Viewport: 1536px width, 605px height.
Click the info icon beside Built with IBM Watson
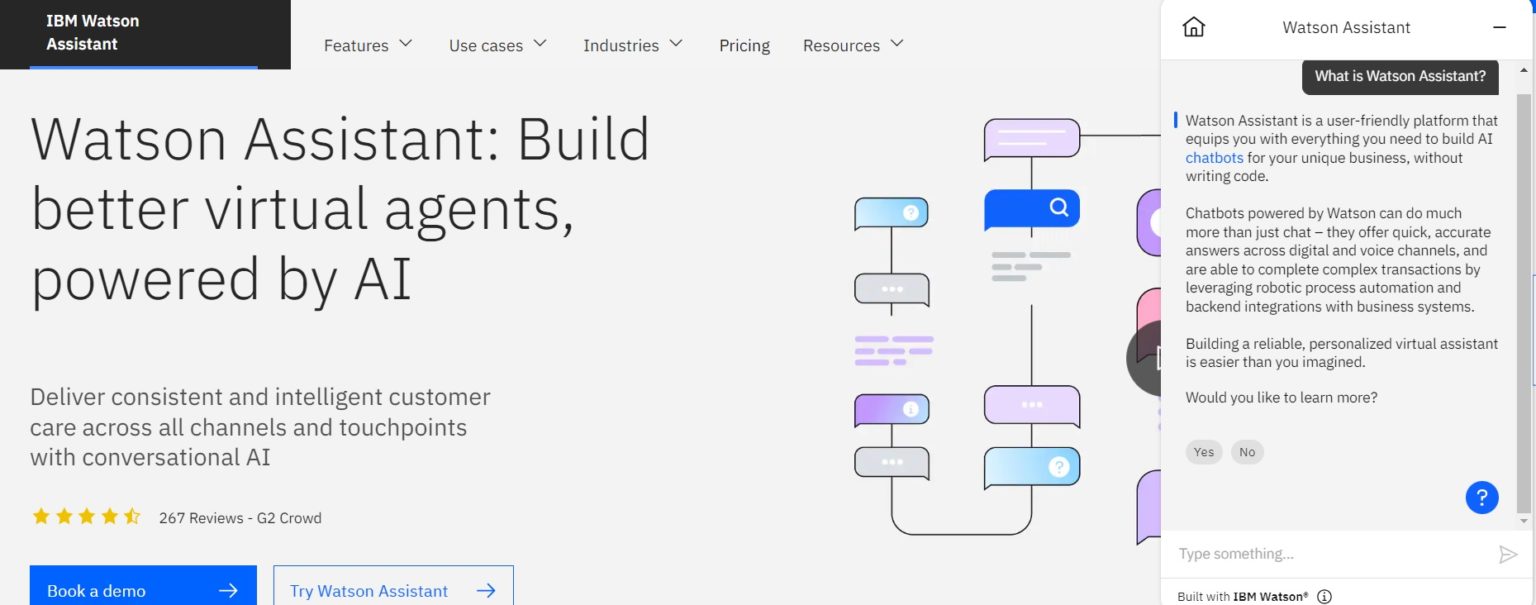coord(1324,596)
